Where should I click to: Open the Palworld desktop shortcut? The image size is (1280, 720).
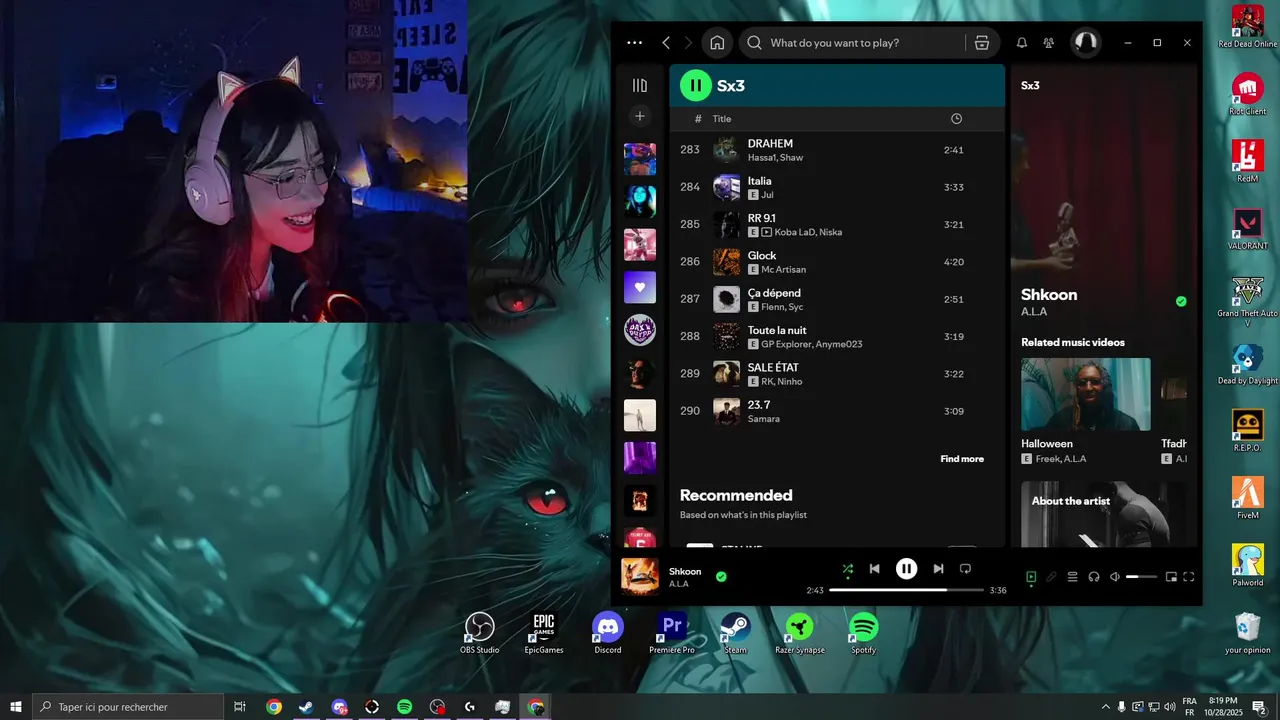point(1248,565)
